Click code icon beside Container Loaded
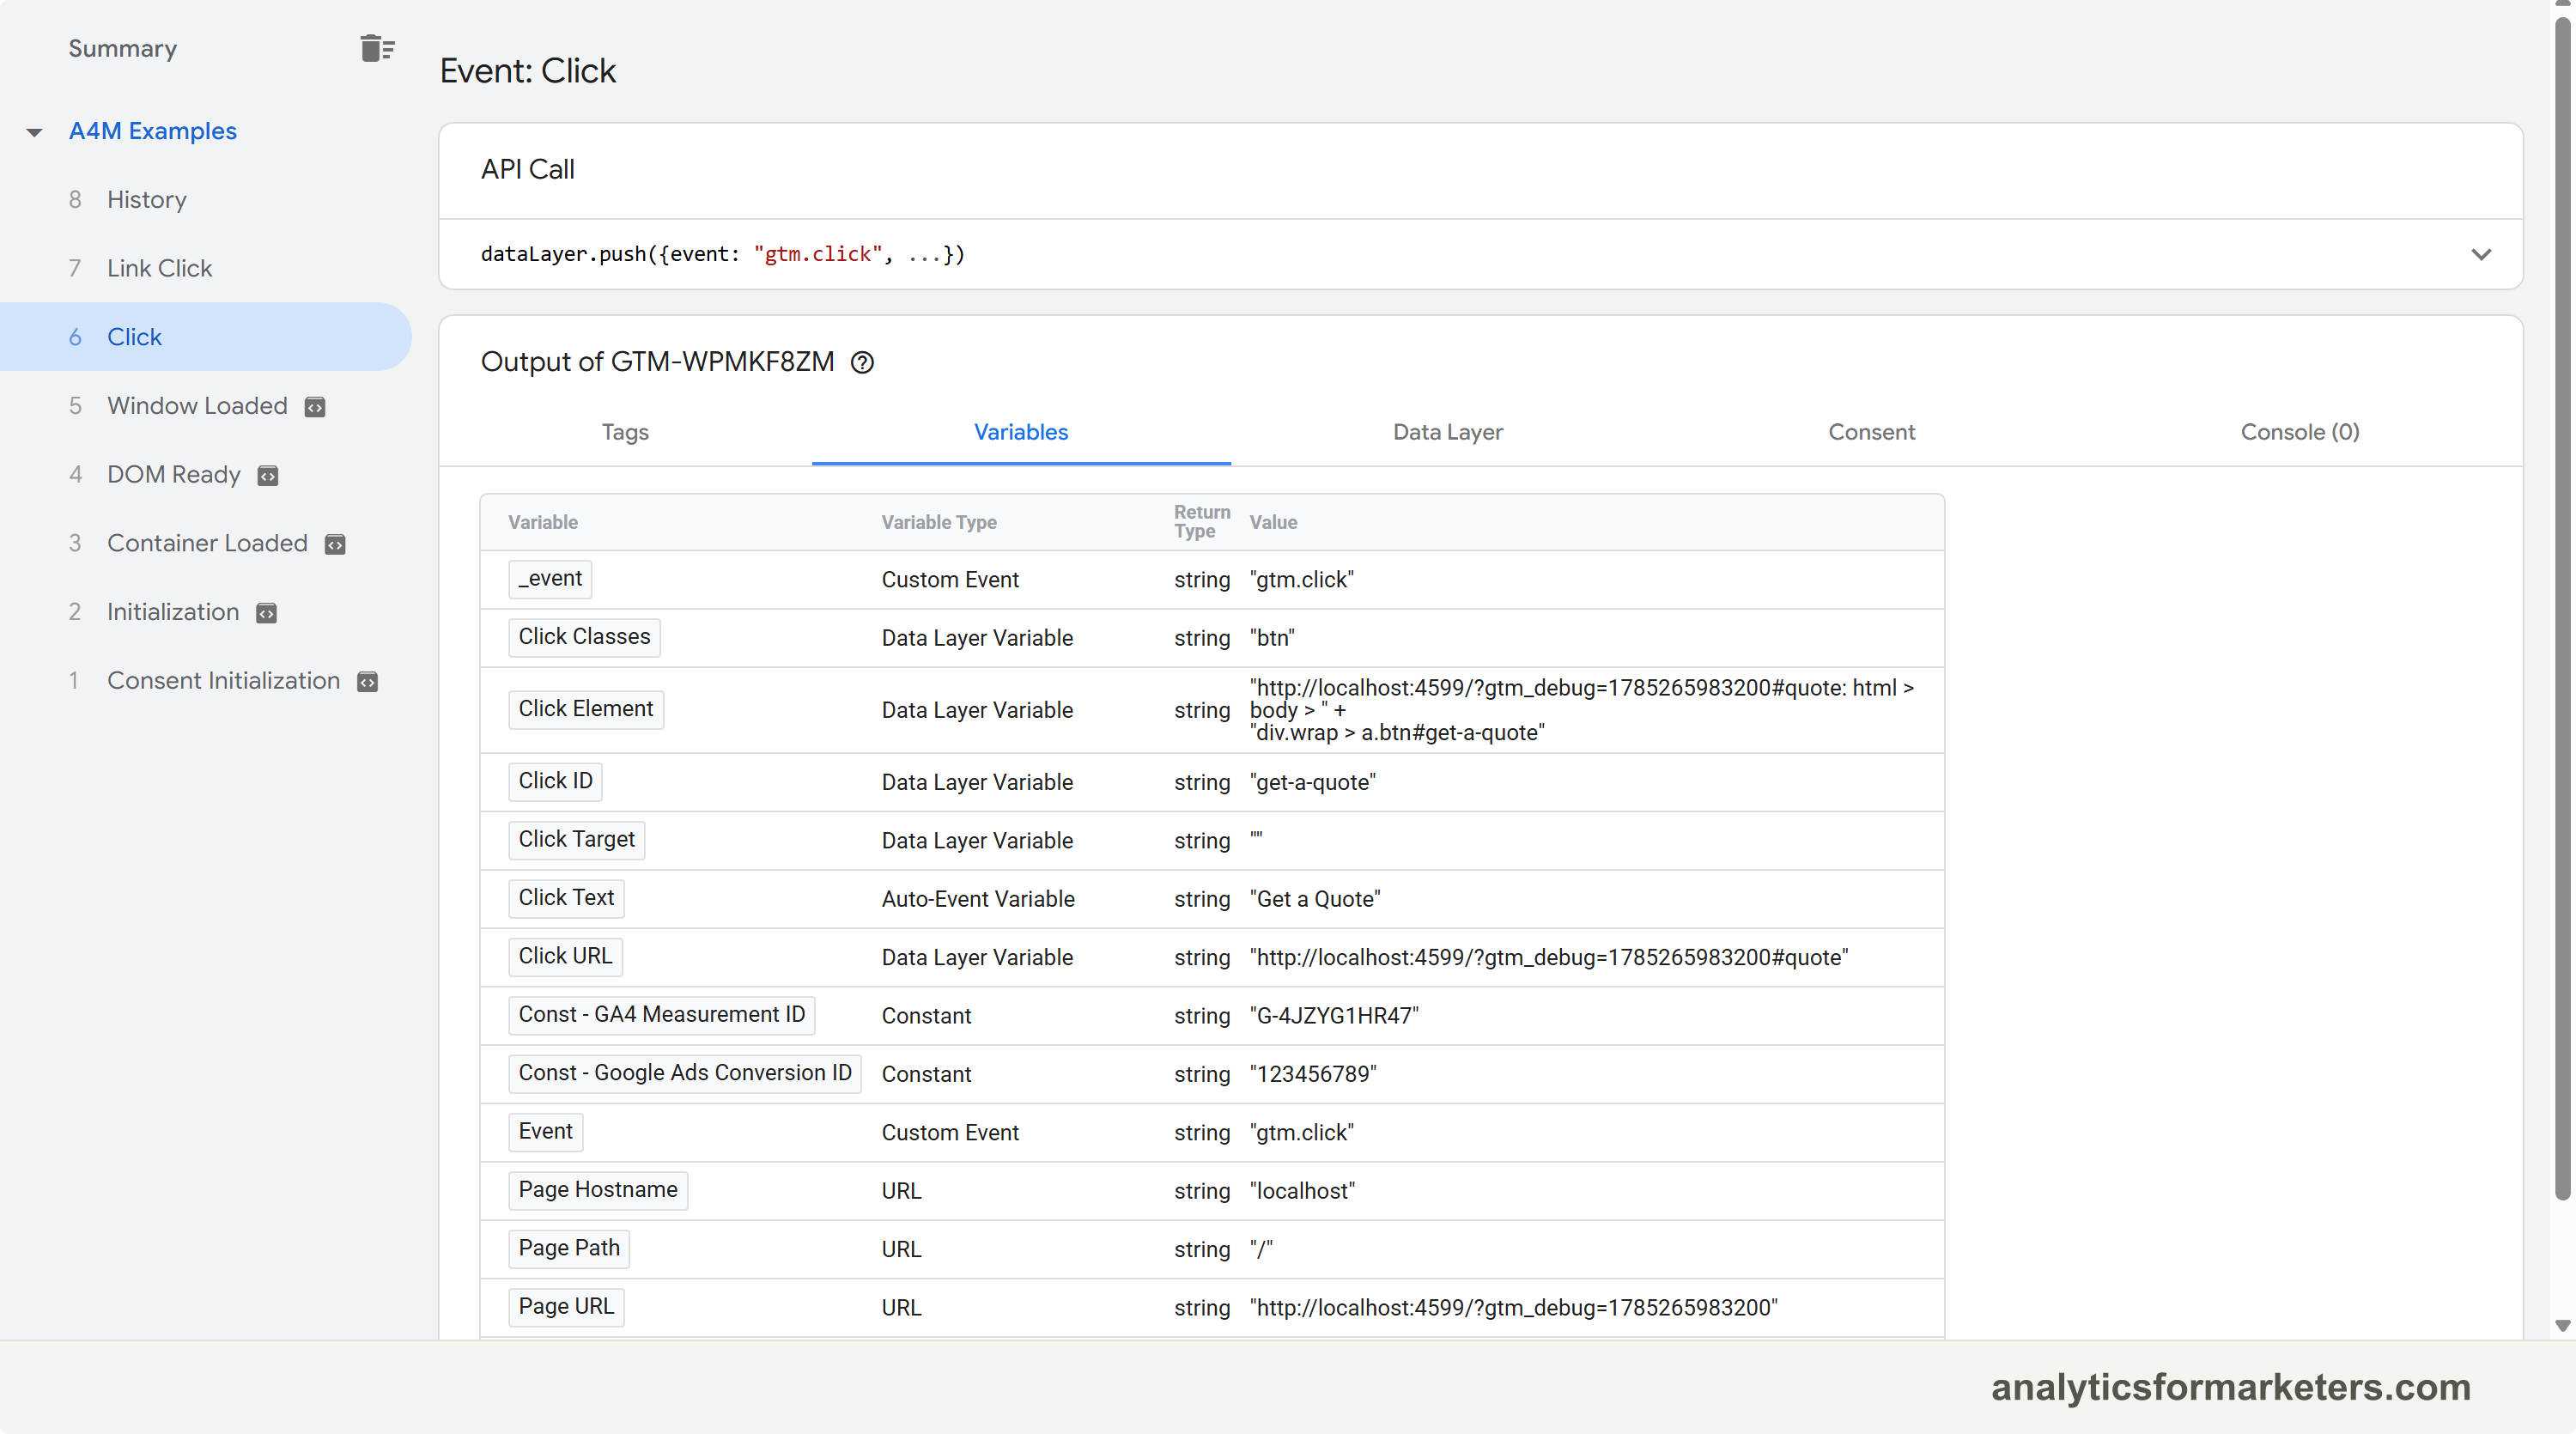 335,544
